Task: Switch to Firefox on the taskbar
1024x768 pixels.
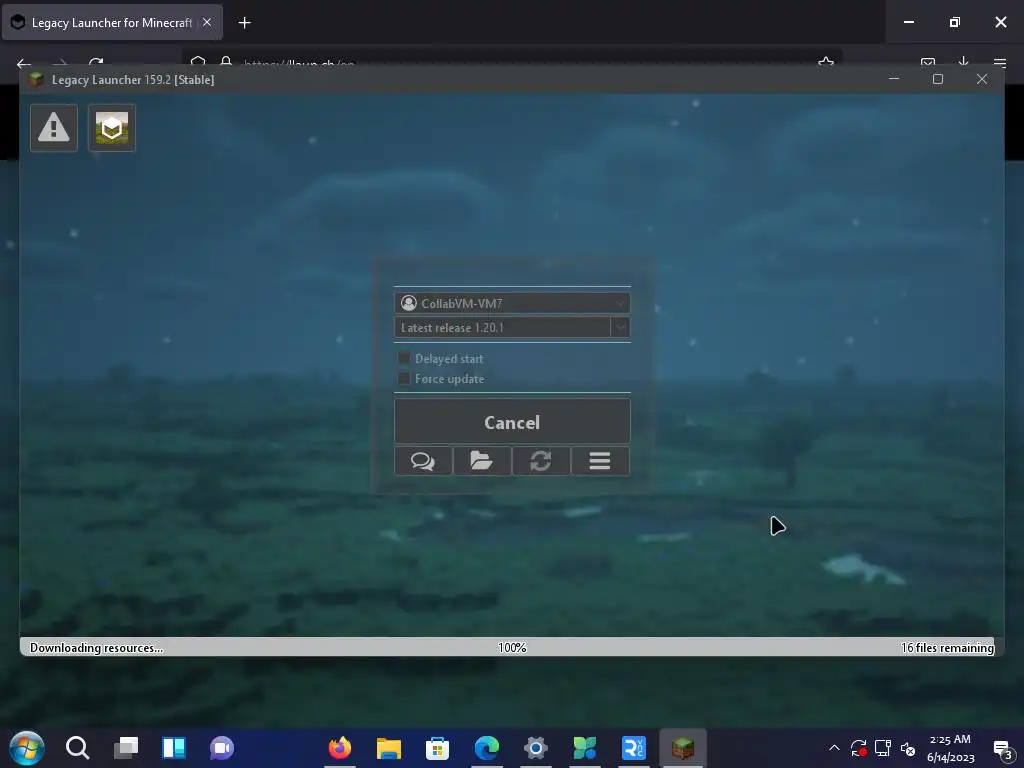Action: 340,748
